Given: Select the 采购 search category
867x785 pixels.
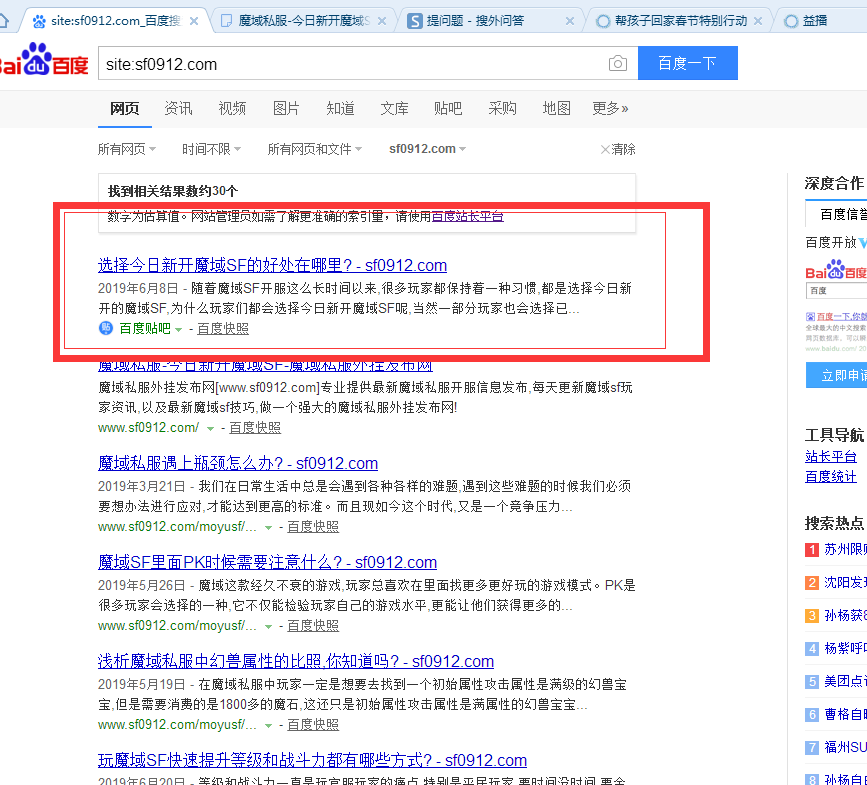Looking at the screenshot, I should 502,108.
